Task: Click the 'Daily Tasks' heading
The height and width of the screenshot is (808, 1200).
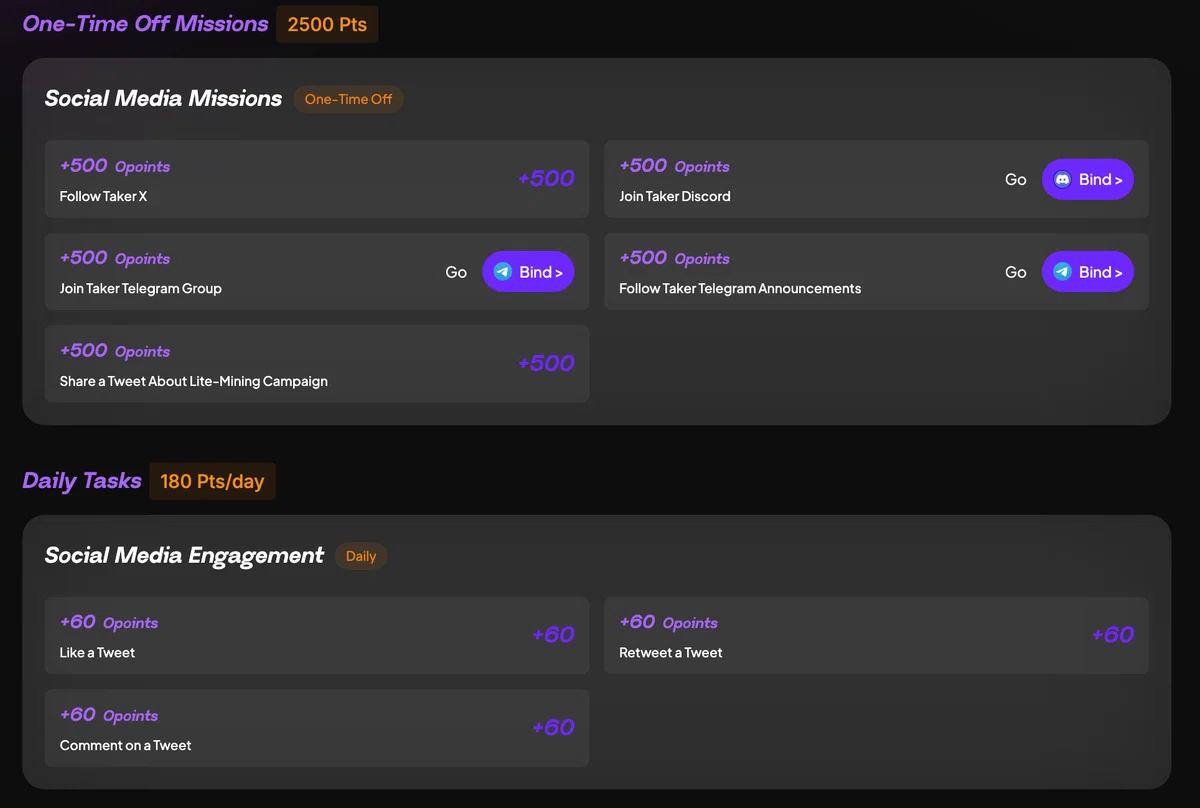Action: click(x=82, y=480)
